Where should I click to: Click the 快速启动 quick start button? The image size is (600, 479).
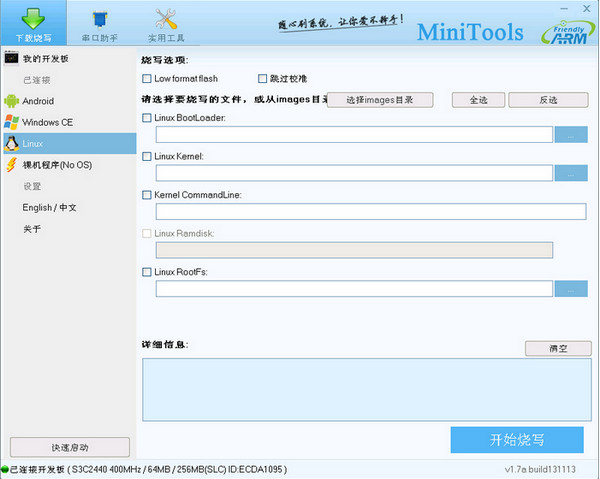point(70,447)
